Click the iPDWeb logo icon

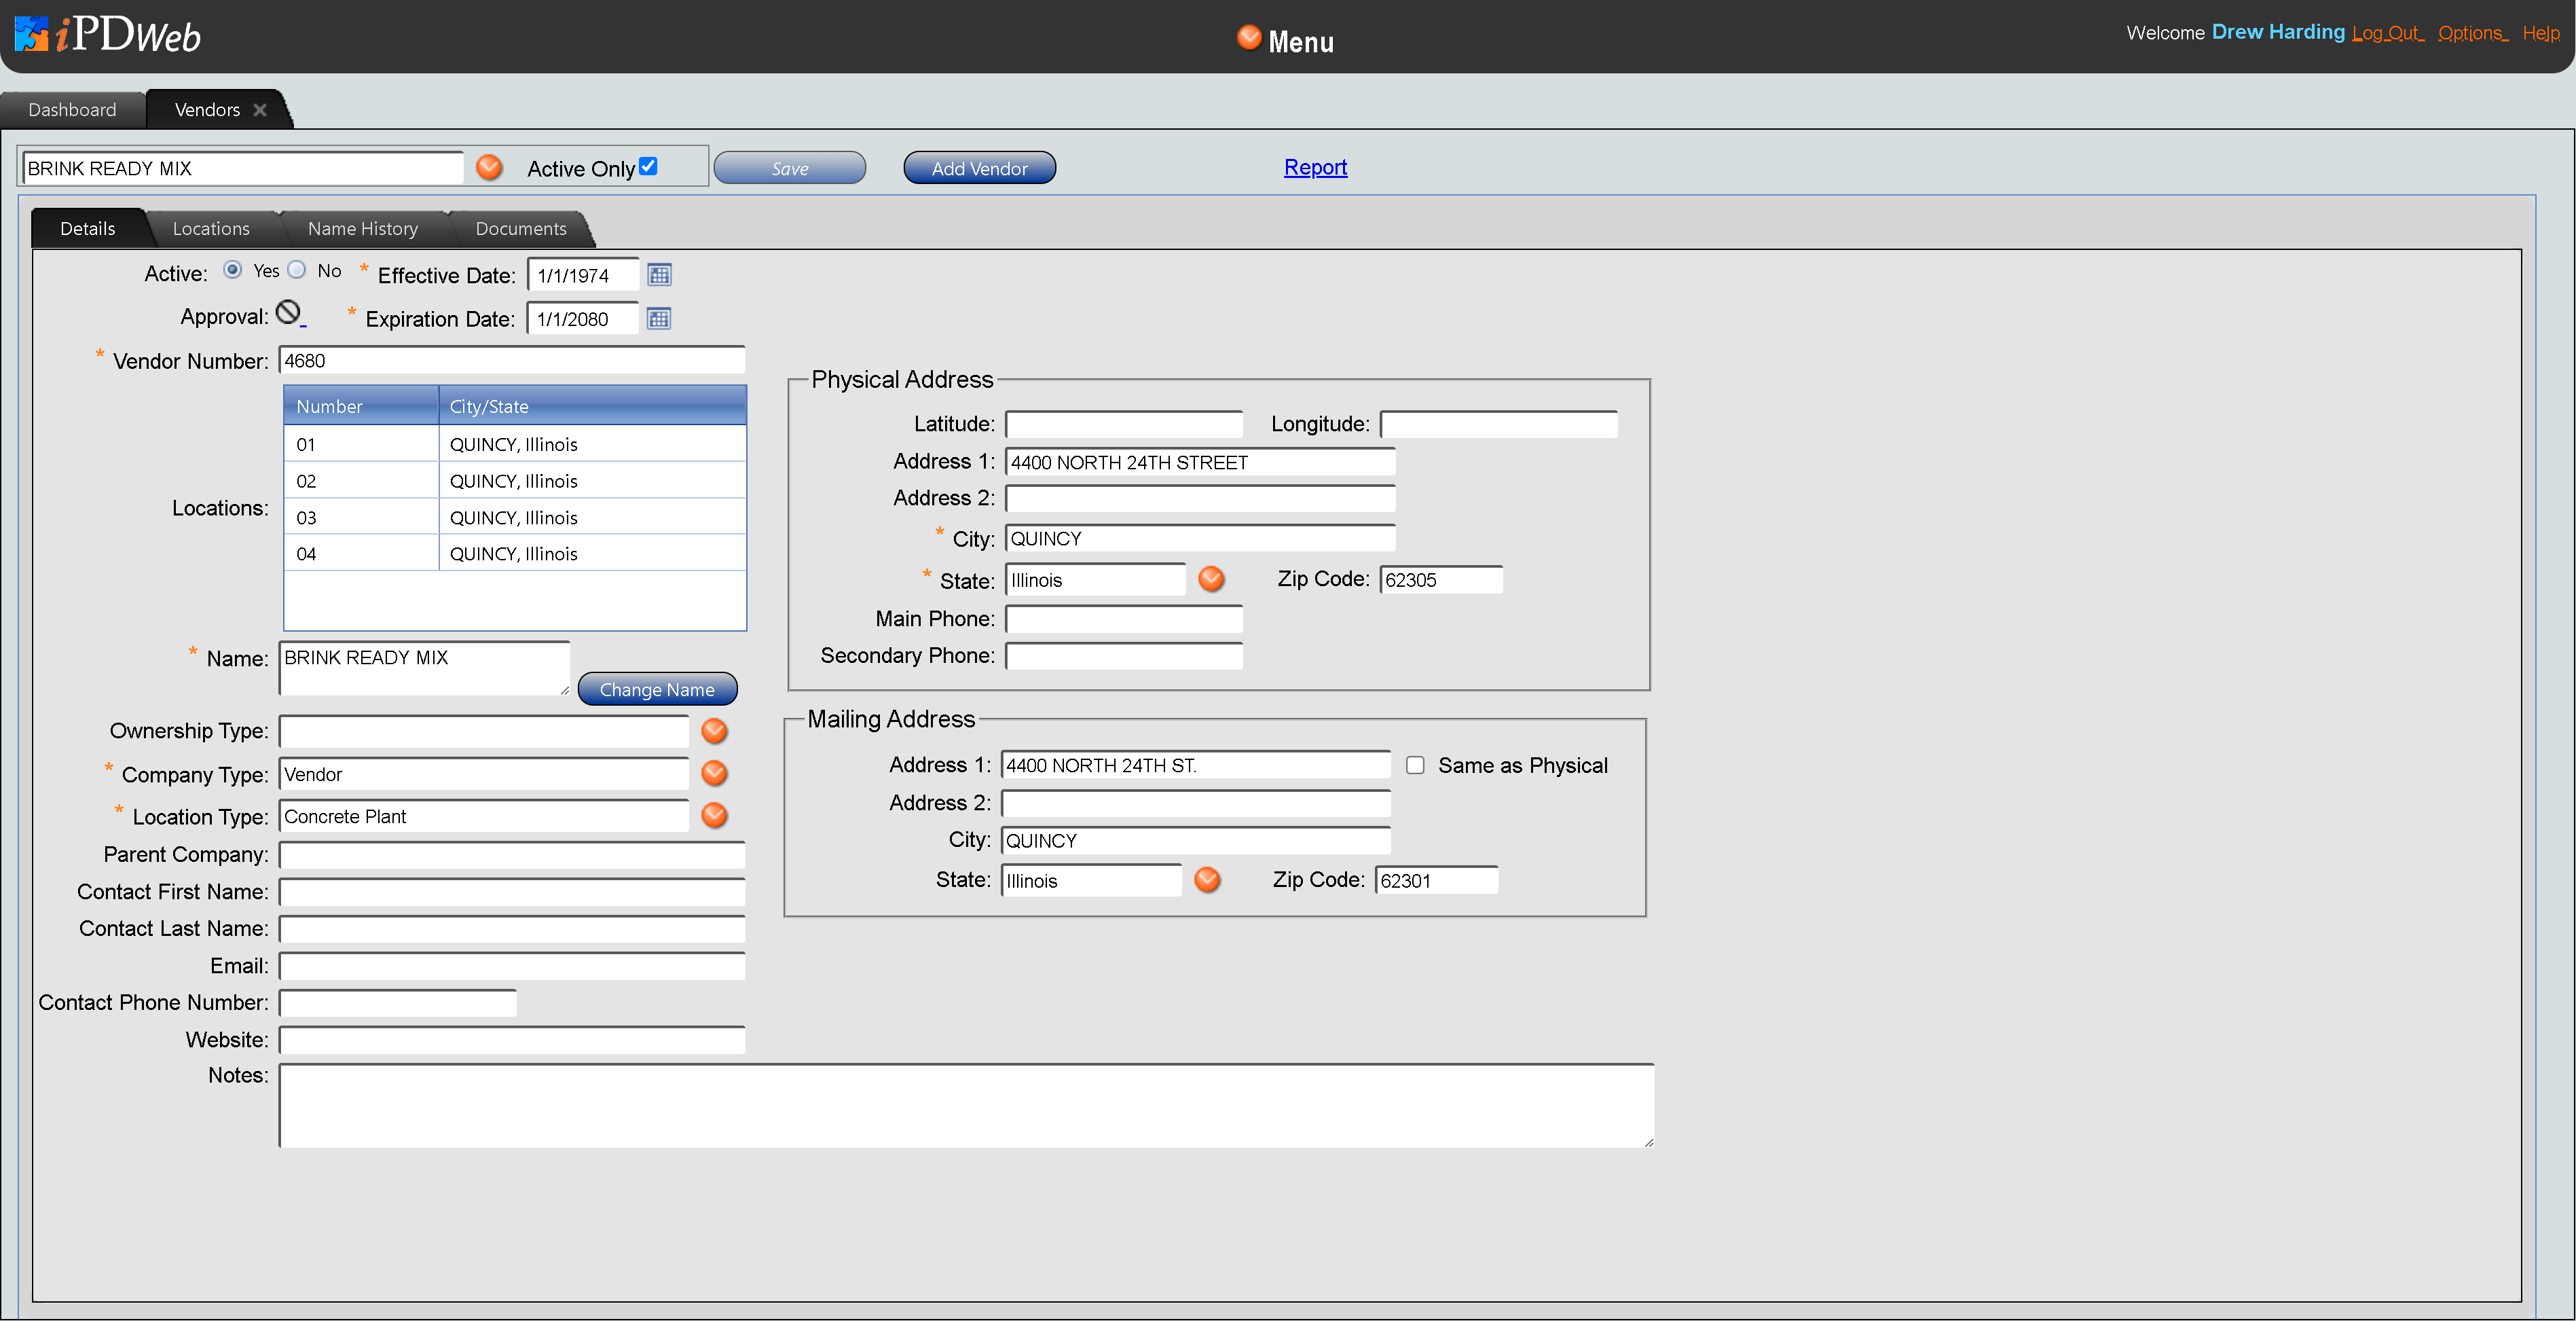pos(32,33)
